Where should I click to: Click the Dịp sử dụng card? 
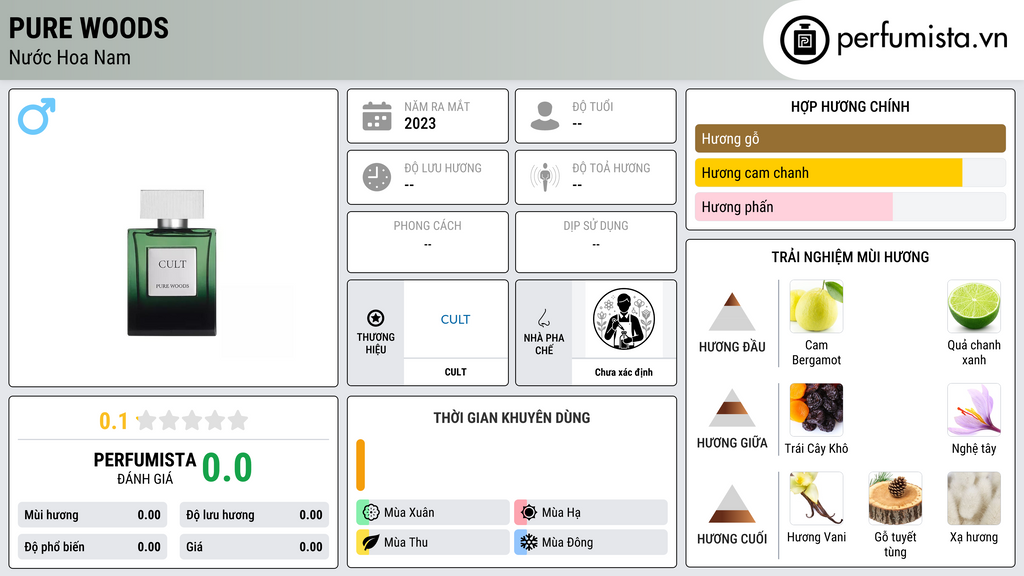(x=596, y=242)
